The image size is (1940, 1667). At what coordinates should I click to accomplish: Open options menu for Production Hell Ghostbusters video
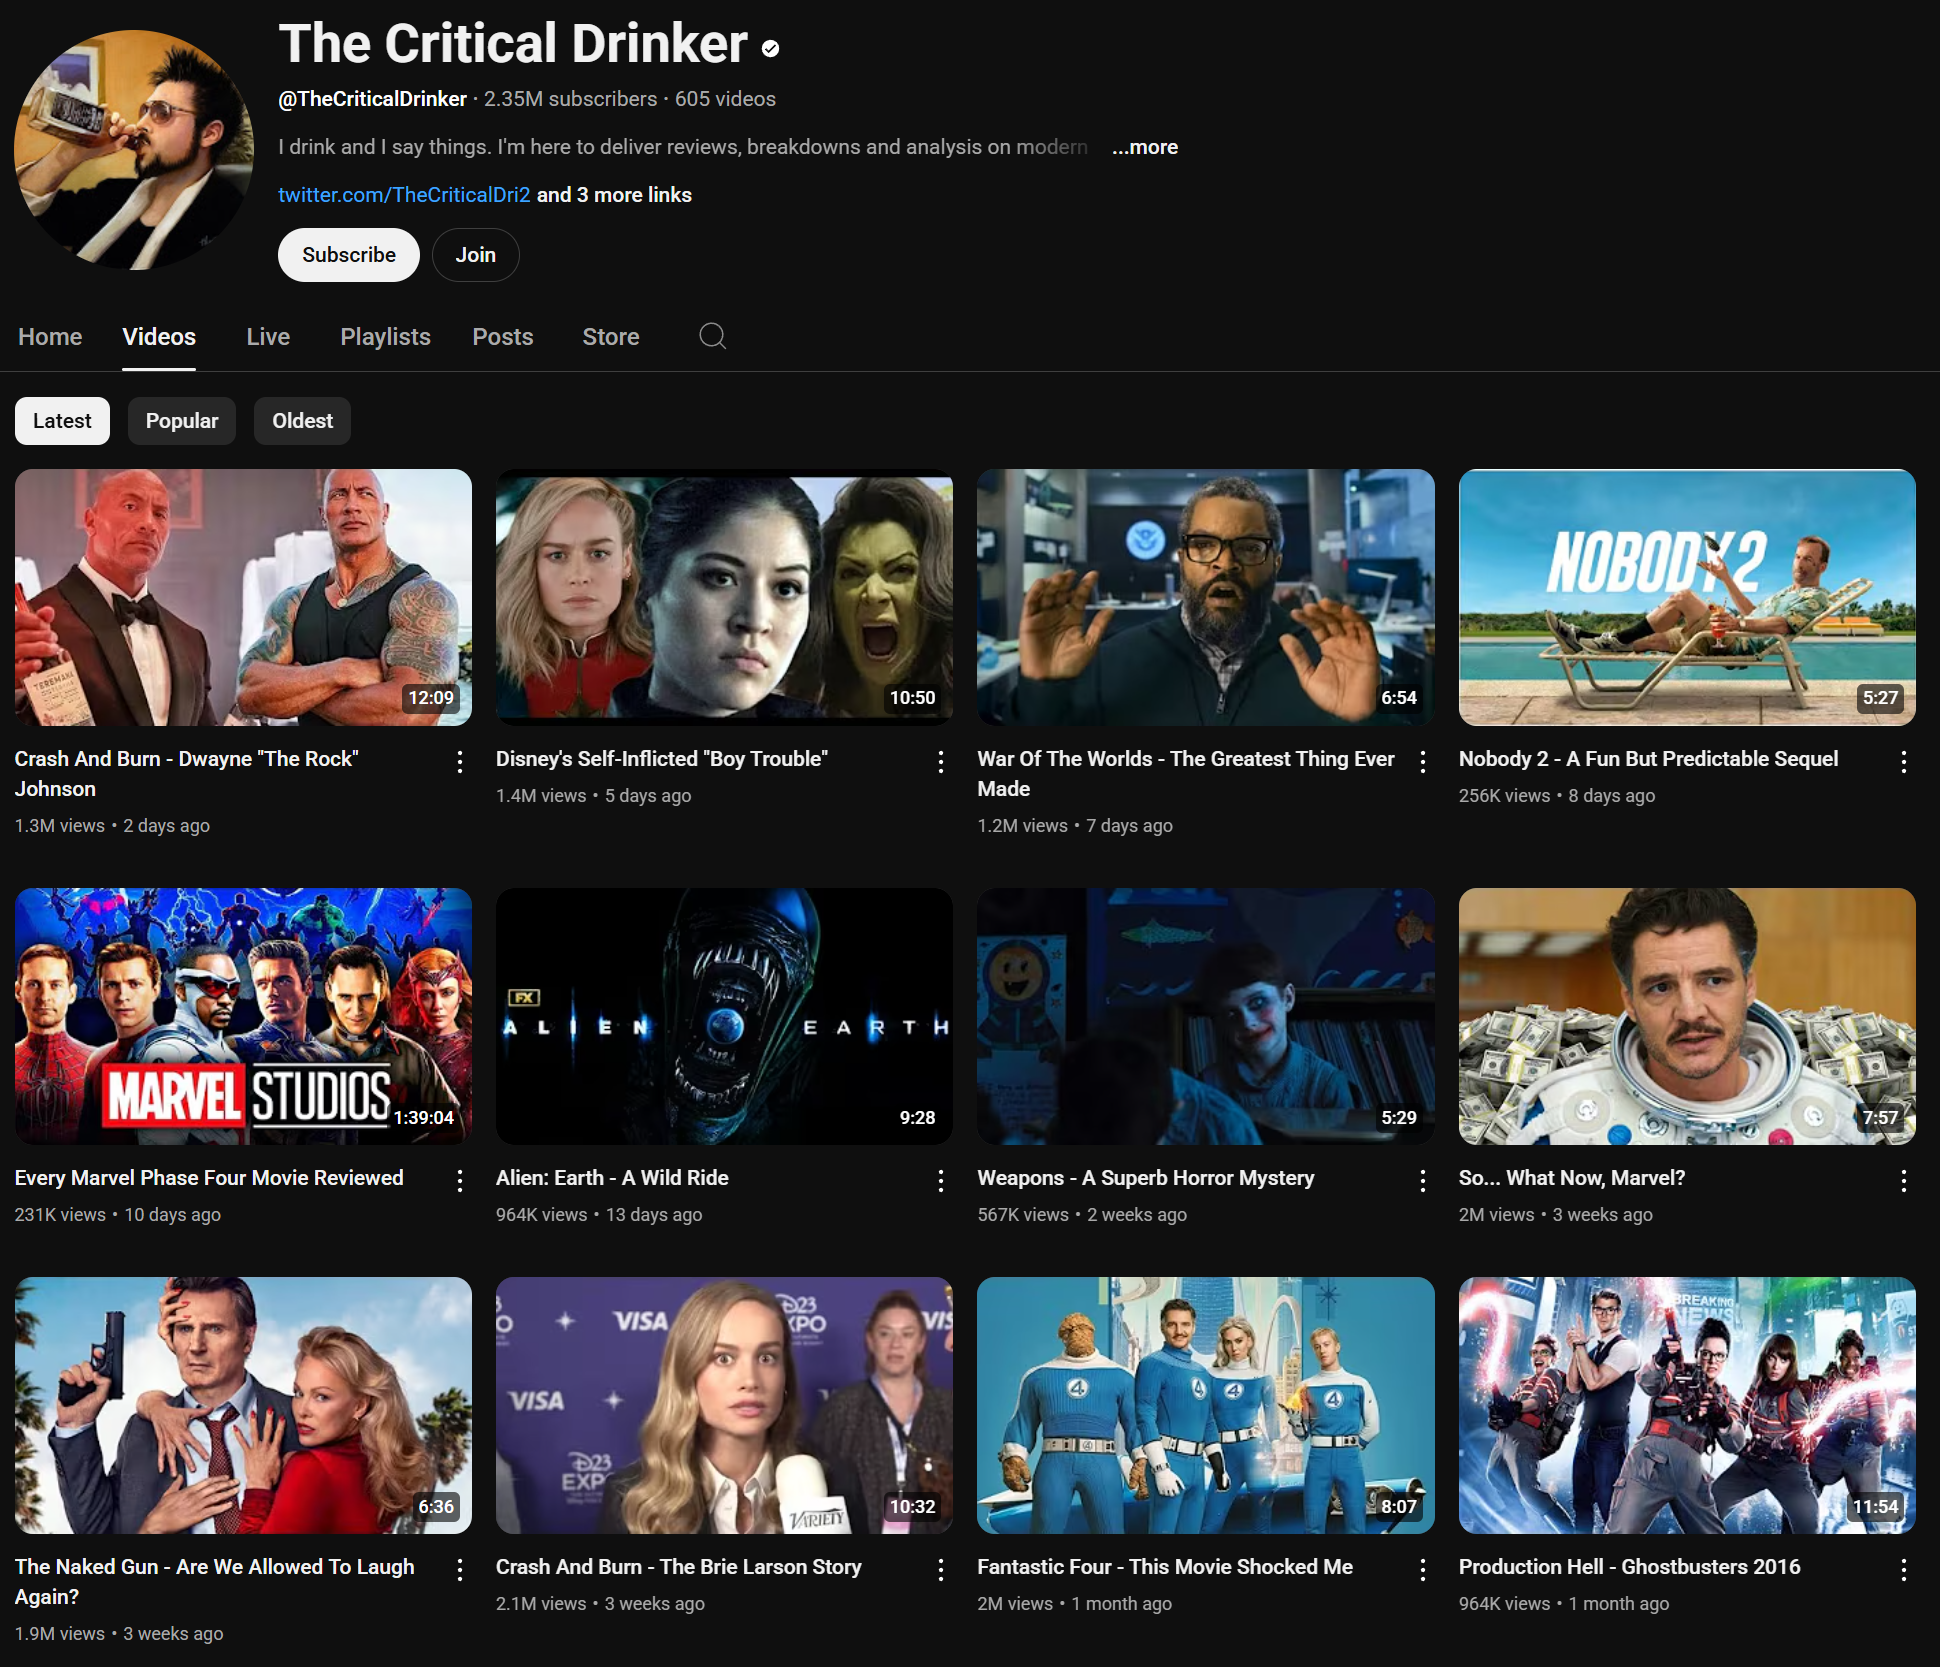coord(1903,1570)
